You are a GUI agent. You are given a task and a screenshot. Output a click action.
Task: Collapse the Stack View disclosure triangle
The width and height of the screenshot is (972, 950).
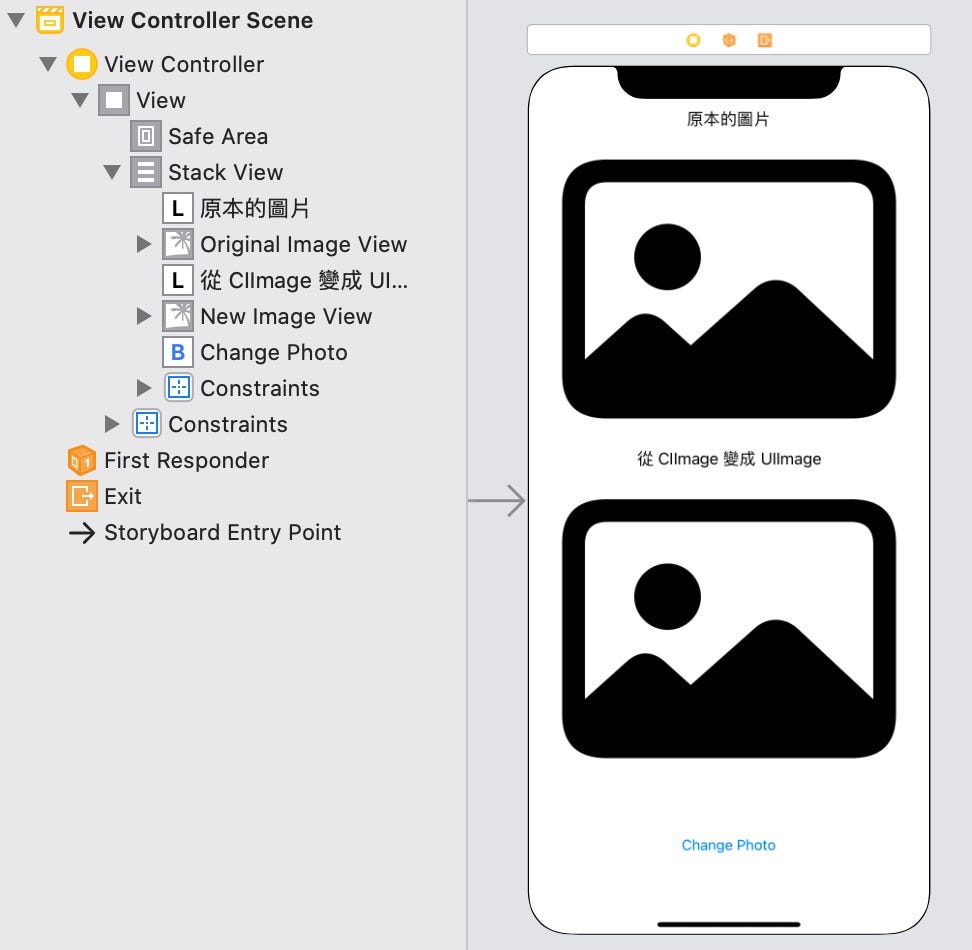(x=113, y=172)
